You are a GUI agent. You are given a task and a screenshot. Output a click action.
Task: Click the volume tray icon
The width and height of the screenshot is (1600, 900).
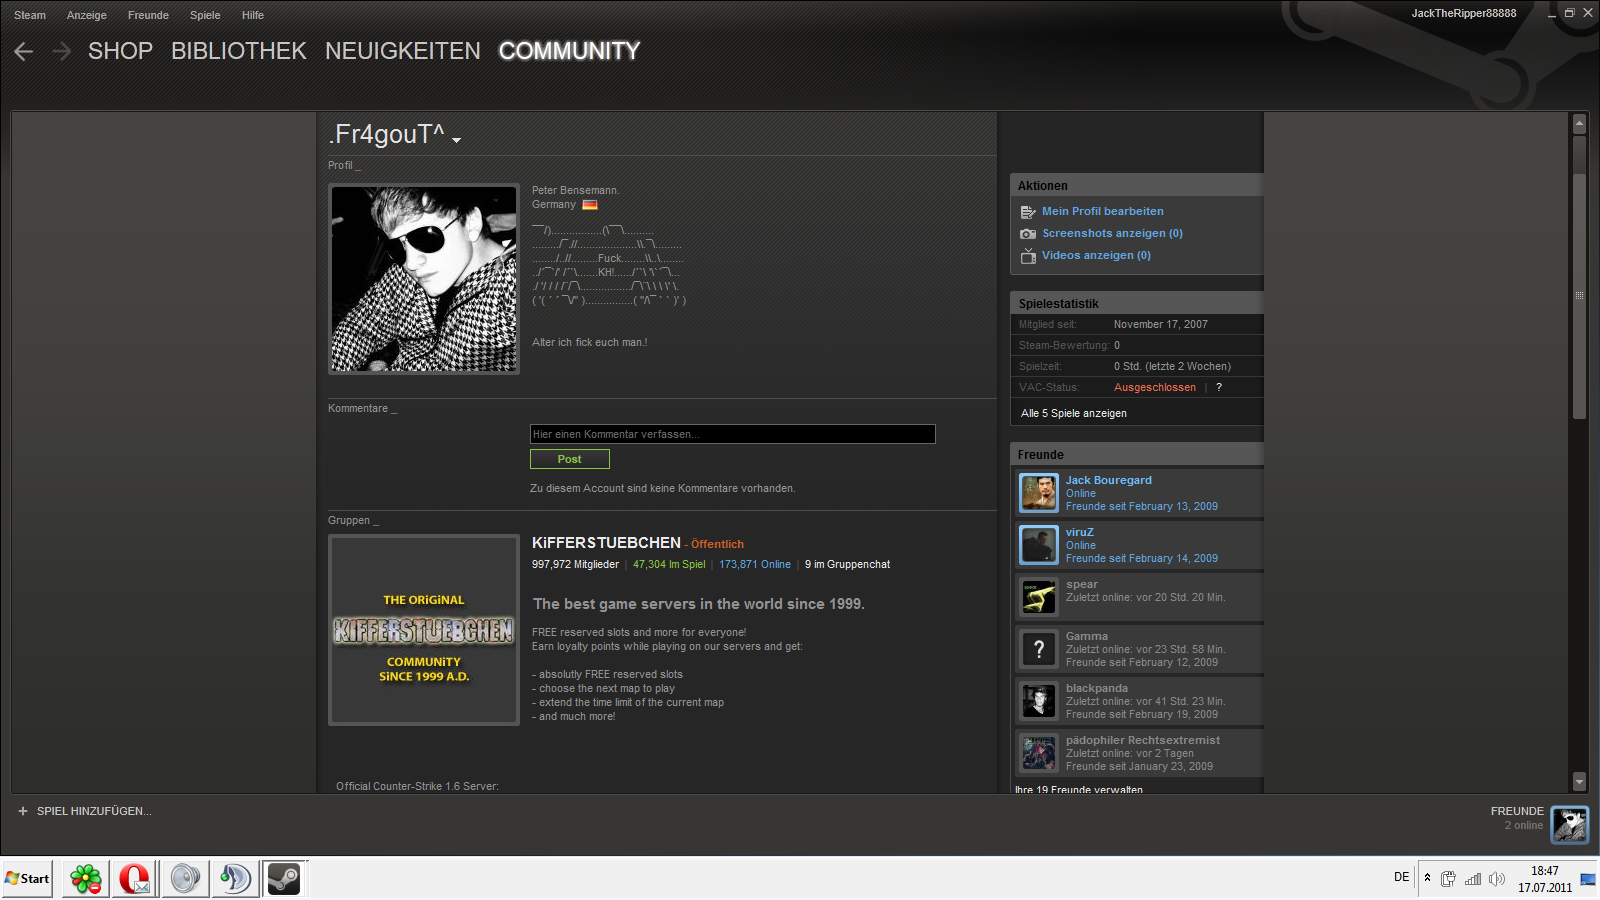click(1497, 879)
